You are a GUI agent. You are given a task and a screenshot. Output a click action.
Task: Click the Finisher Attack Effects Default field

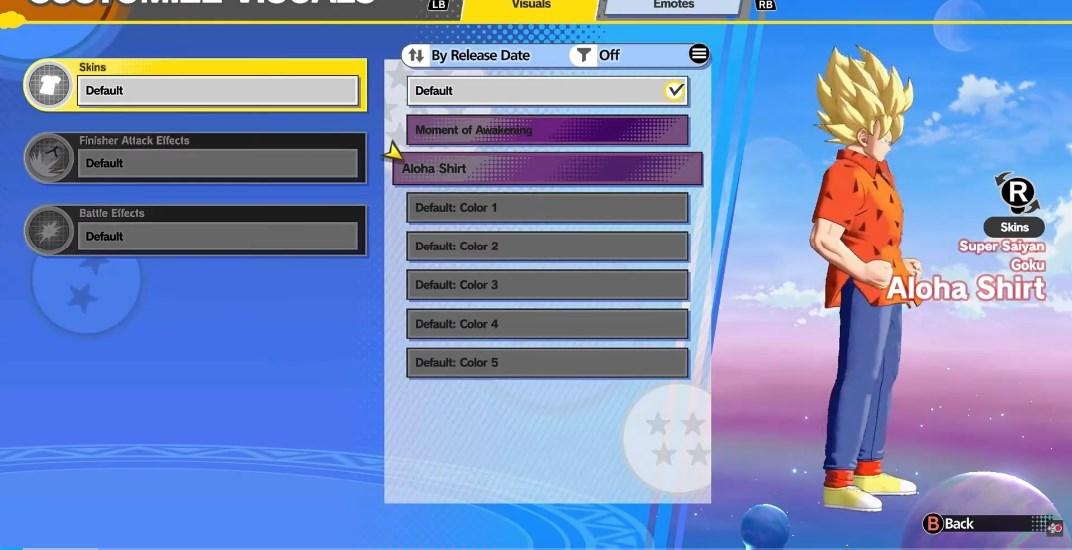[218, 163]
